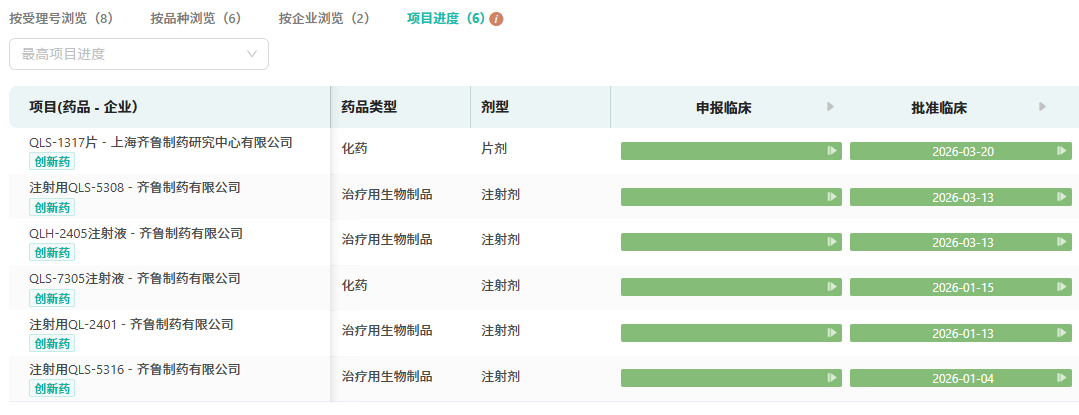This screenshot has width=1079, height=415.
Task: Click 化药 cell in QLS-1317片 row
Action: tap(354, 148)
